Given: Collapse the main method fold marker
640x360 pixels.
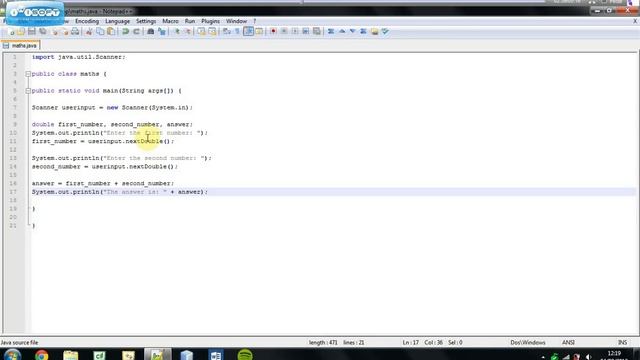Looking at the screenshot, I should point(28,91).
